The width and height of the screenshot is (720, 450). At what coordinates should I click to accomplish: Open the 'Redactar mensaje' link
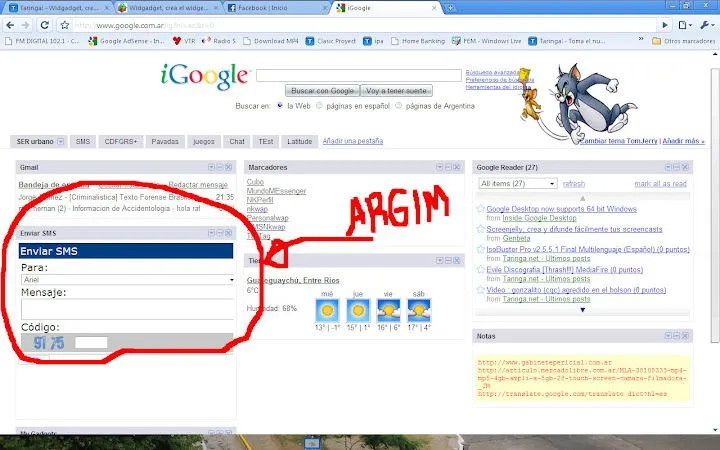[x=198, y=185]
